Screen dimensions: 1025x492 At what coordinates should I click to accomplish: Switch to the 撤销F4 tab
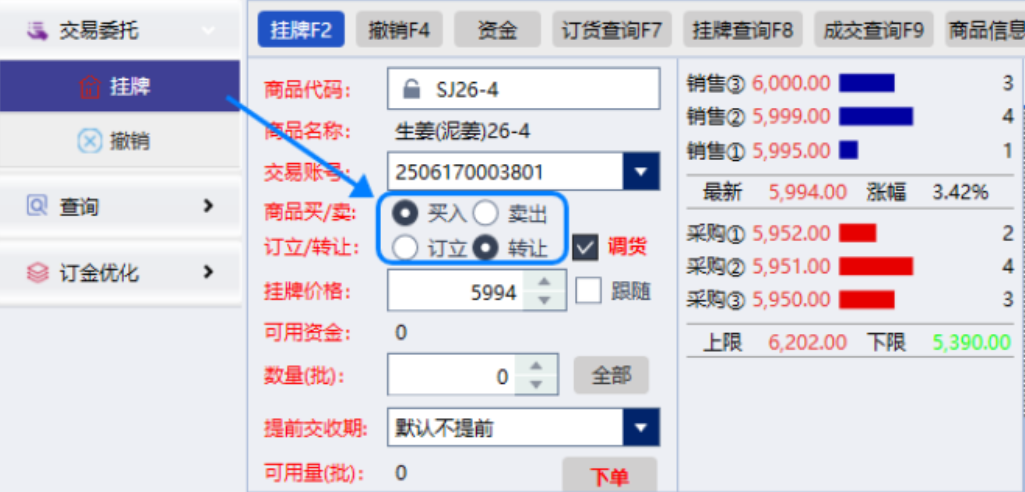click(x=399, y=29)
